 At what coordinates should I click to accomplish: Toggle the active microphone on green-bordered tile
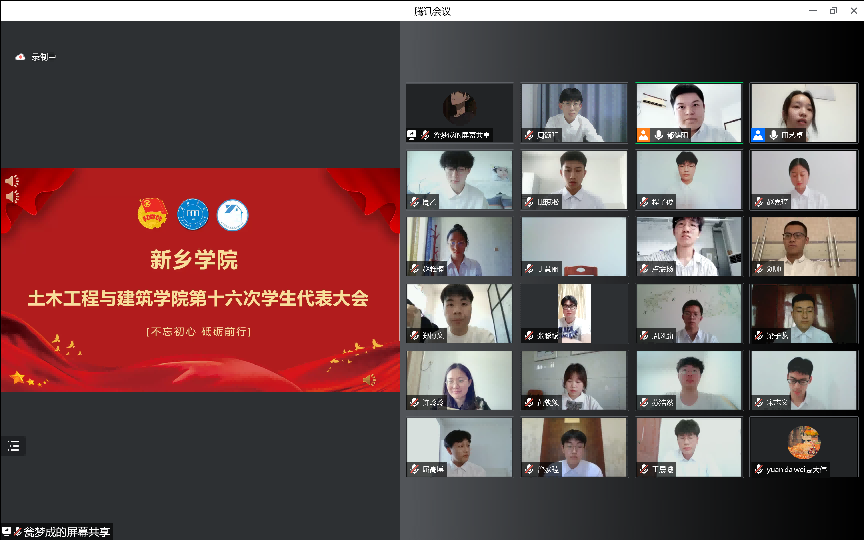pyautogui.click(x=656, y=134)
